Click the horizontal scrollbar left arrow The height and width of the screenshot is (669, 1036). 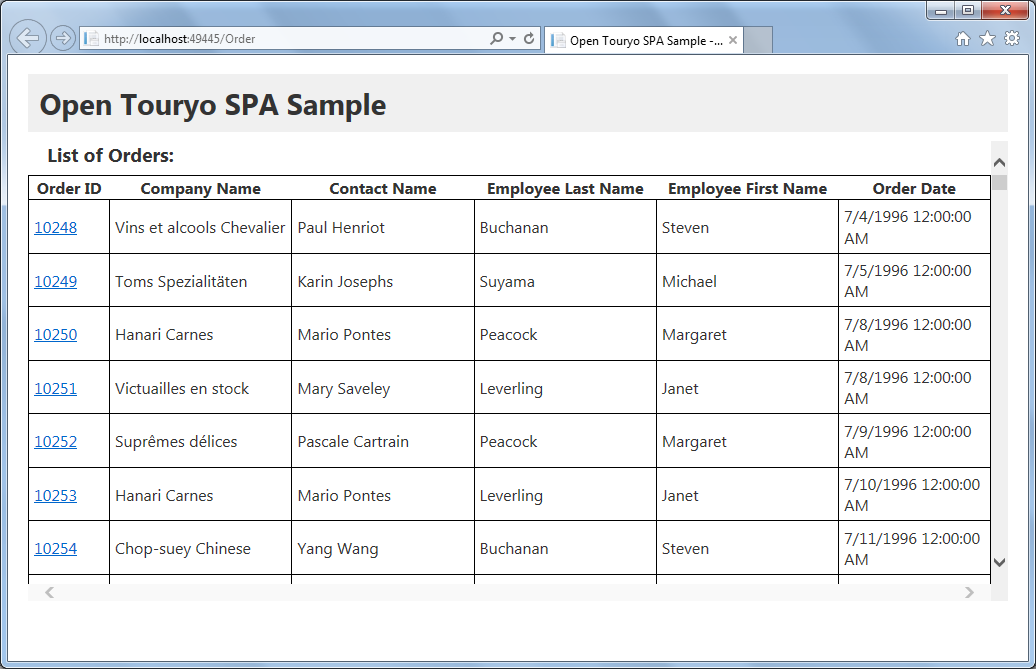coord(50,592)
